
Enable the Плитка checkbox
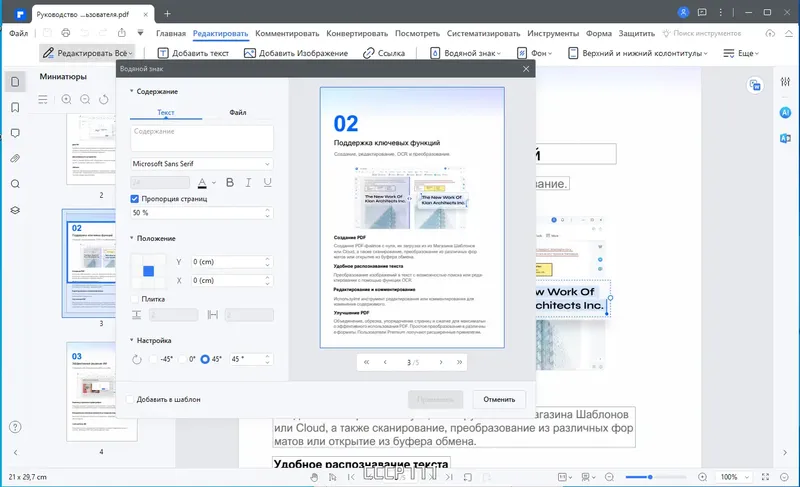(135, 299)
